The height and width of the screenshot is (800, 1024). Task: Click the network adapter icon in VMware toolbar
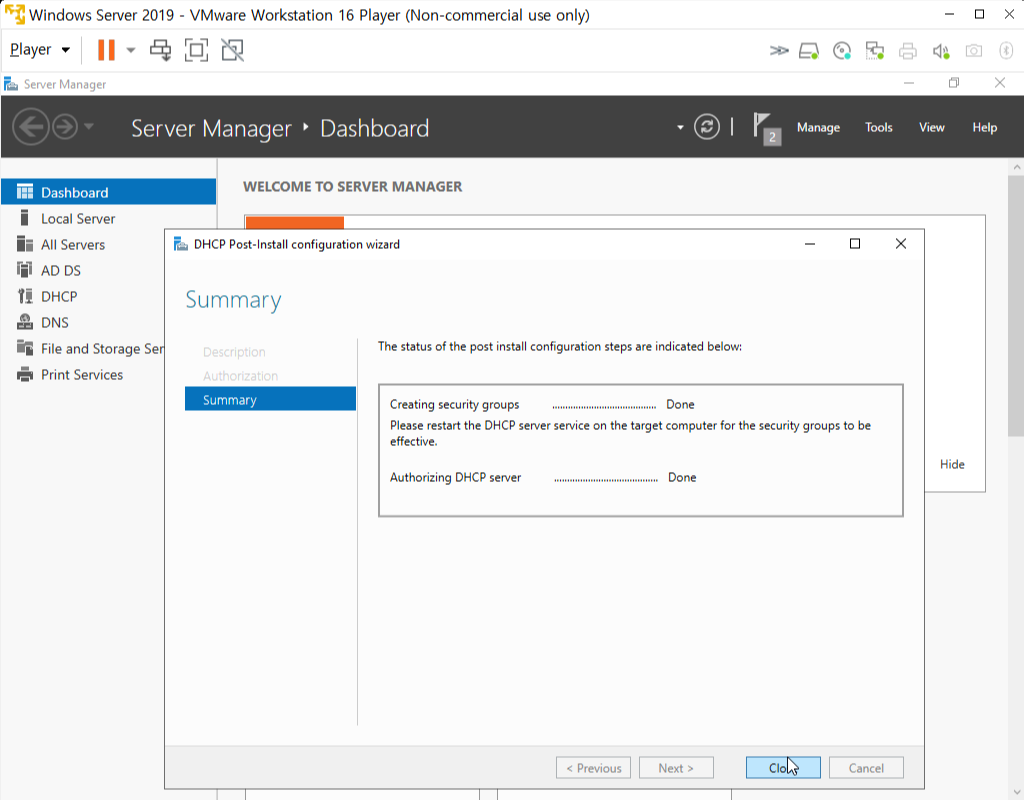pos(874,51)
